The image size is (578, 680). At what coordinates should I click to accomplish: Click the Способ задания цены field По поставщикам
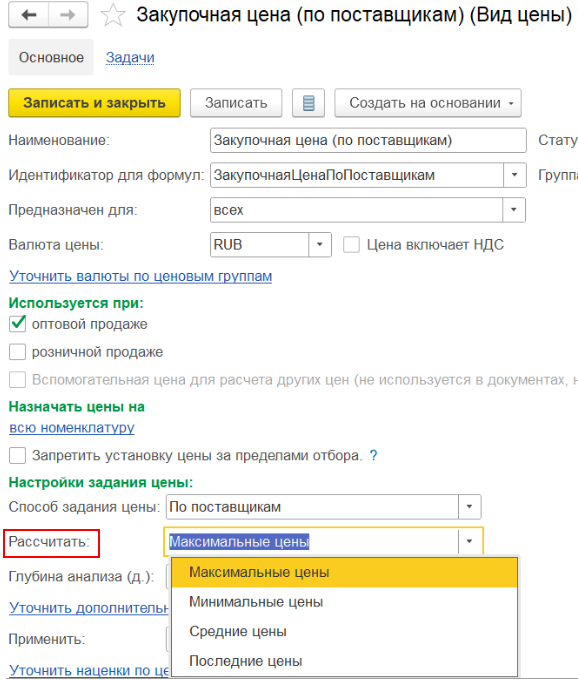[312, 507]
